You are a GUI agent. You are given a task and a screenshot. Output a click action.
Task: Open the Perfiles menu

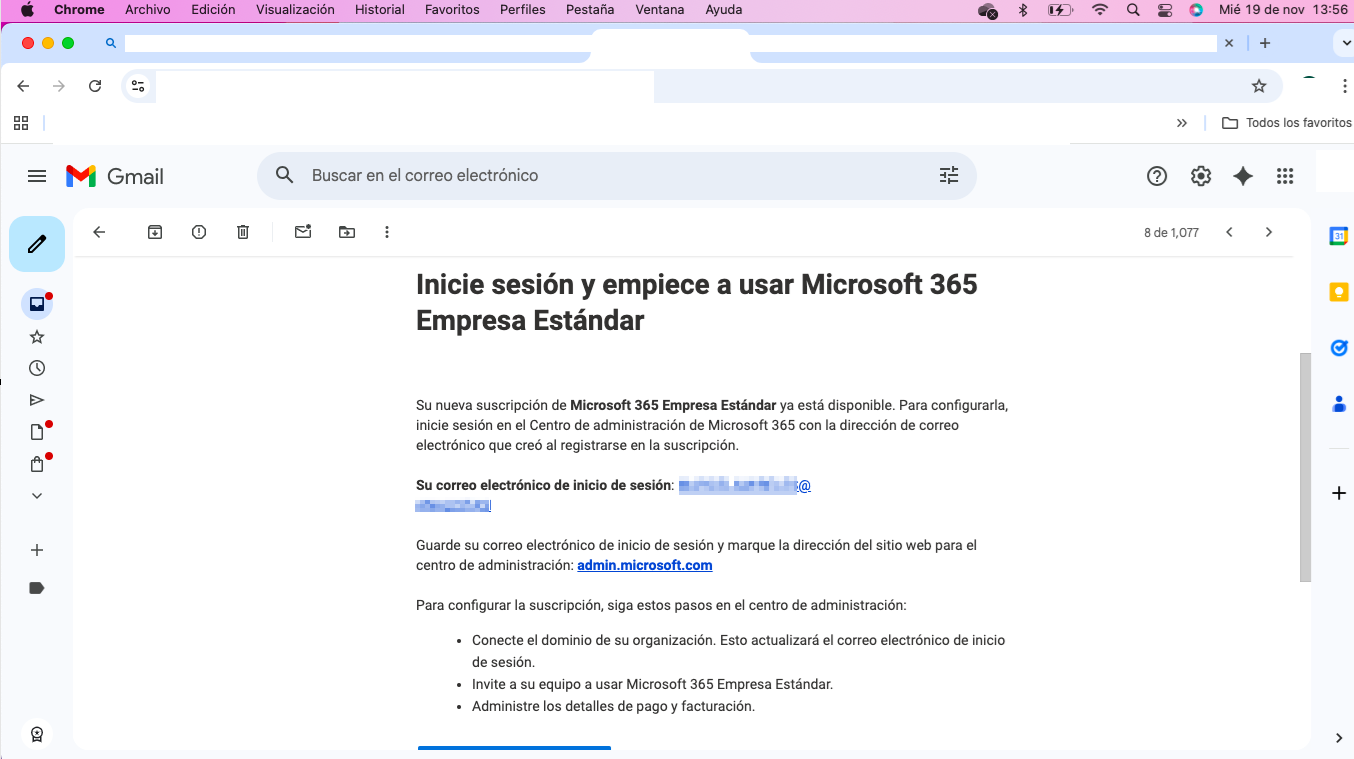click(523, 9)
